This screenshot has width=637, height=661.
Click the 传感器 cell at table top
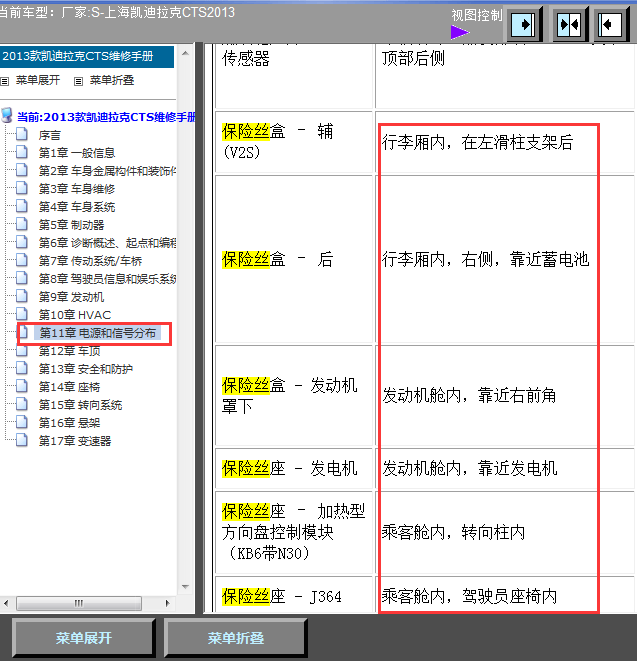(x=294, y=76)
